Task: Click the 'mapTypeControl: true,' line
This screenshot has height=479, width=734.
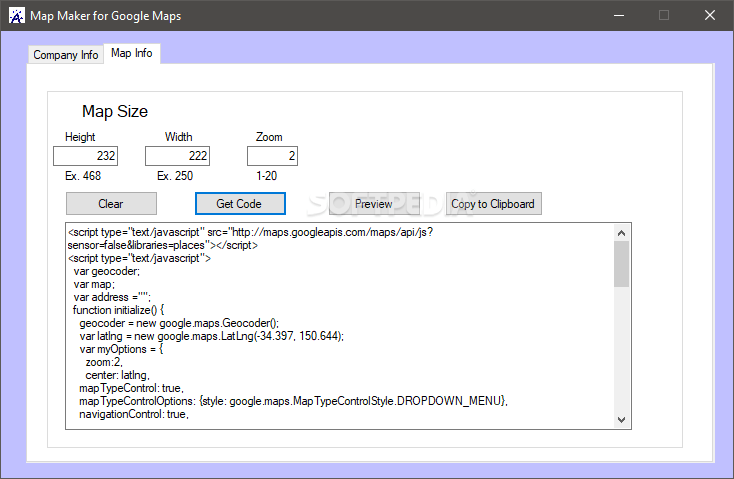Action: coord(131,388)
